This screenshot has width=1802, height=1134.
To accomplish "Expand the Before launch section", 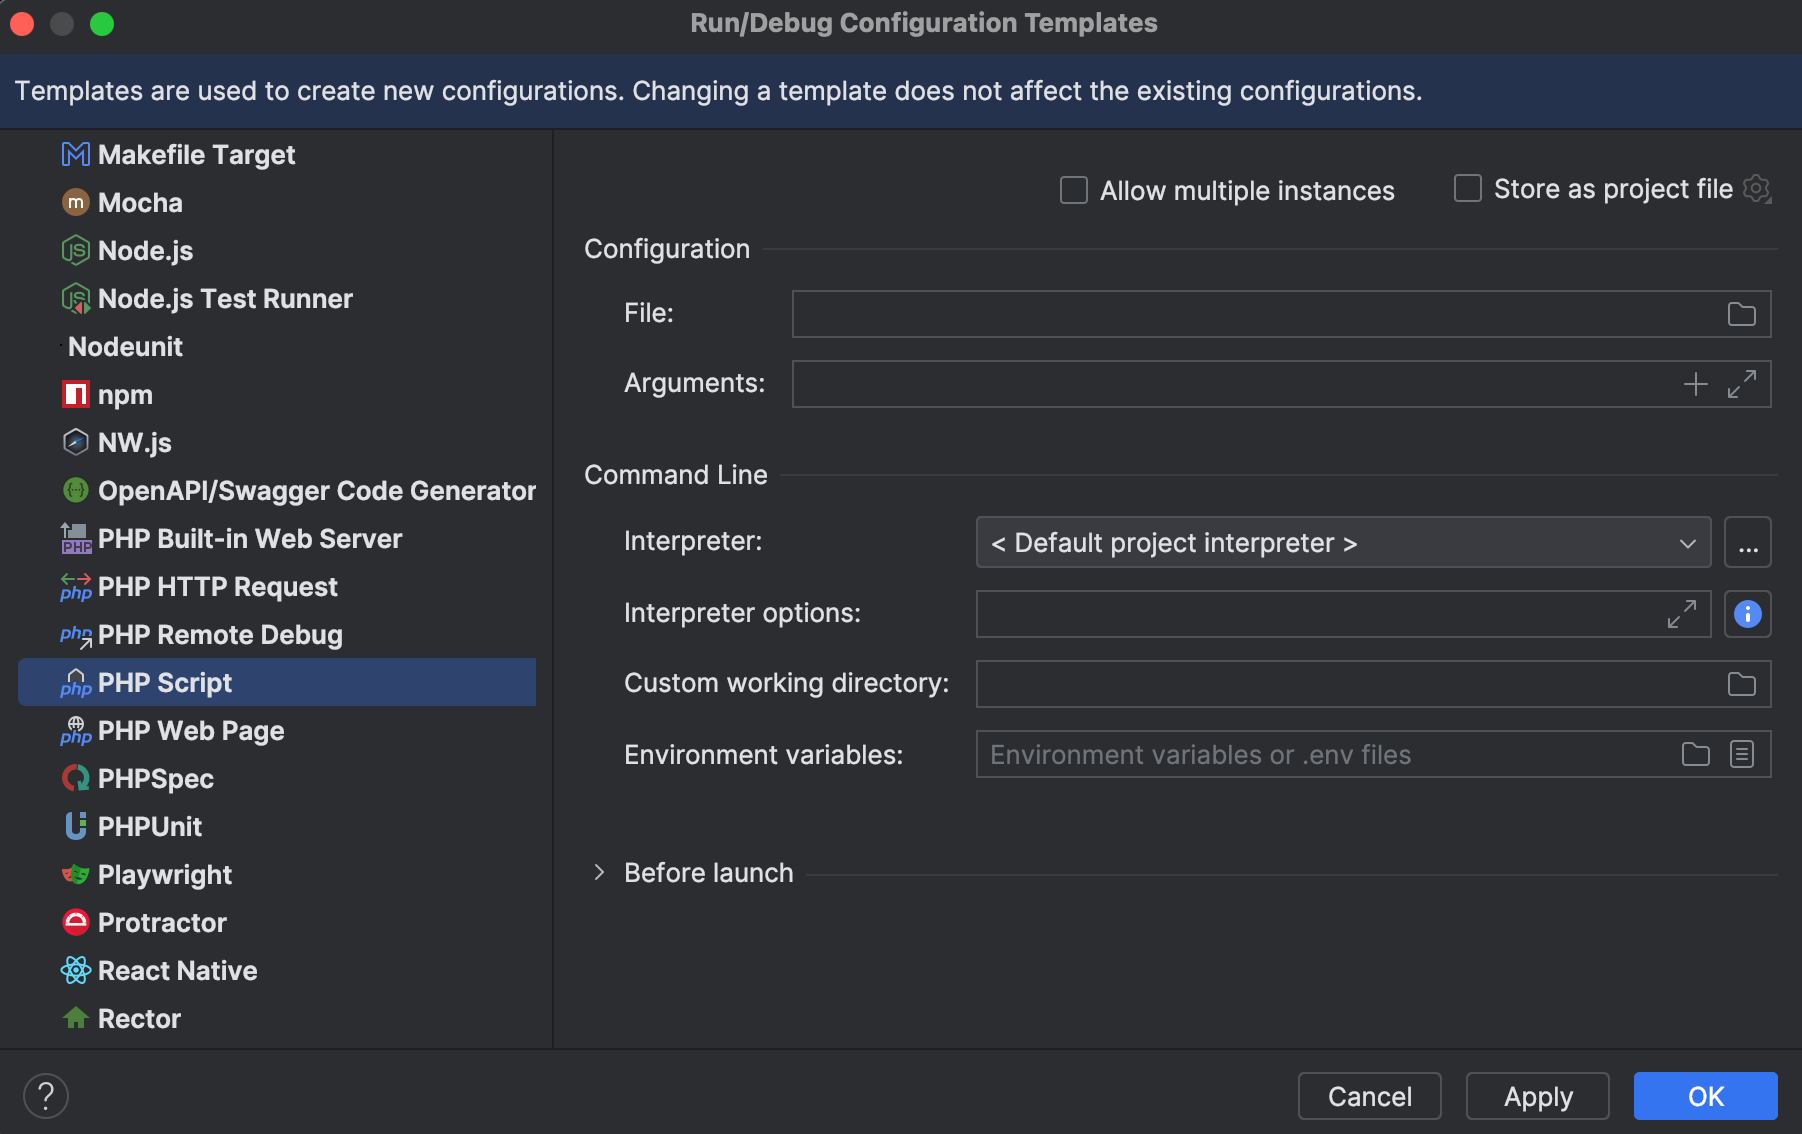I will 598,872.
